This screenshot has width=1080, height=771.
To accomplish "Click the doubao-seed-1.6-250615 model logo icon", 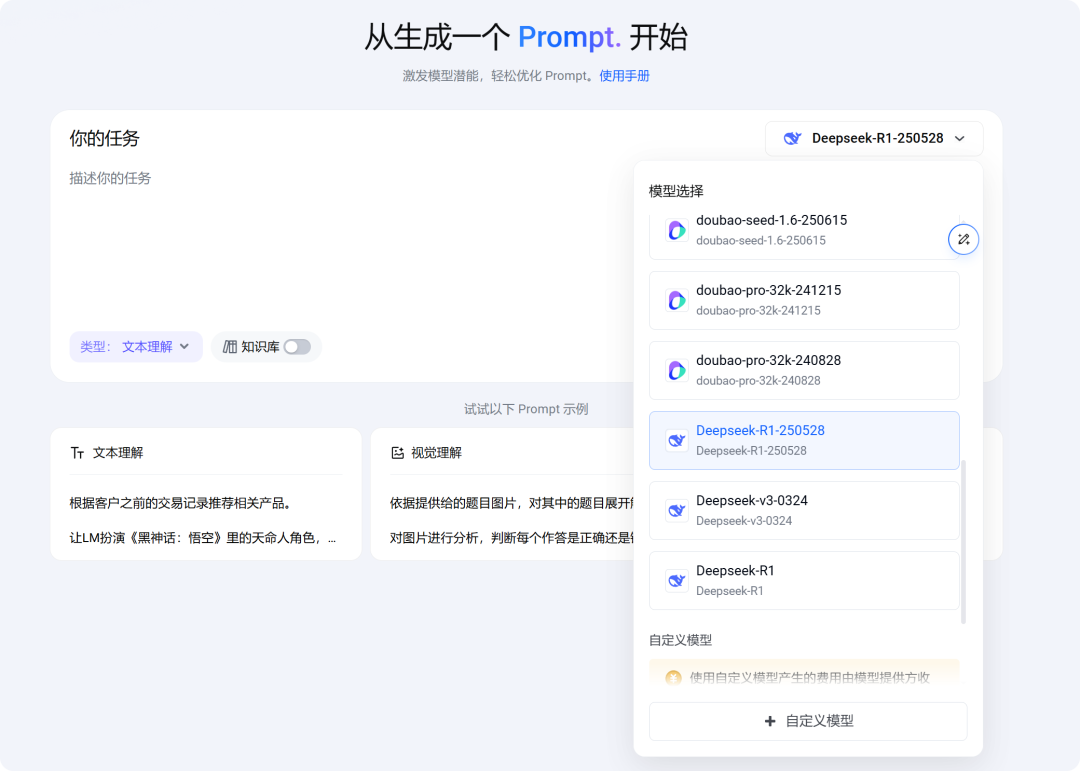I will [676, 230].
